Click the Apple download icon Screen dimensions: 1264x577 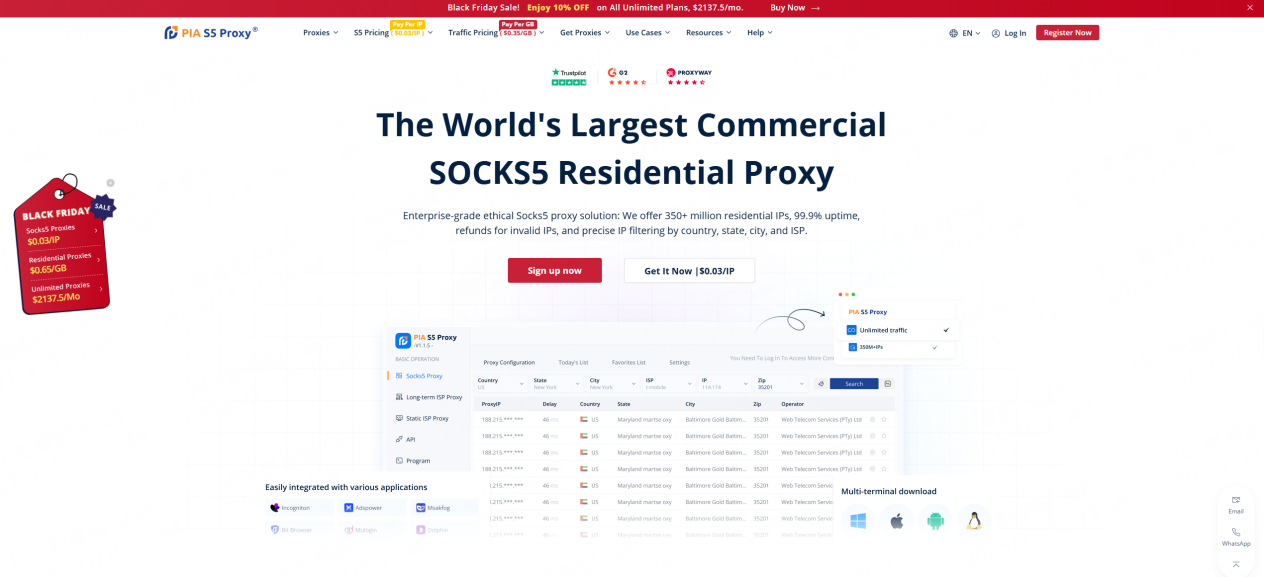coord(896,520)
